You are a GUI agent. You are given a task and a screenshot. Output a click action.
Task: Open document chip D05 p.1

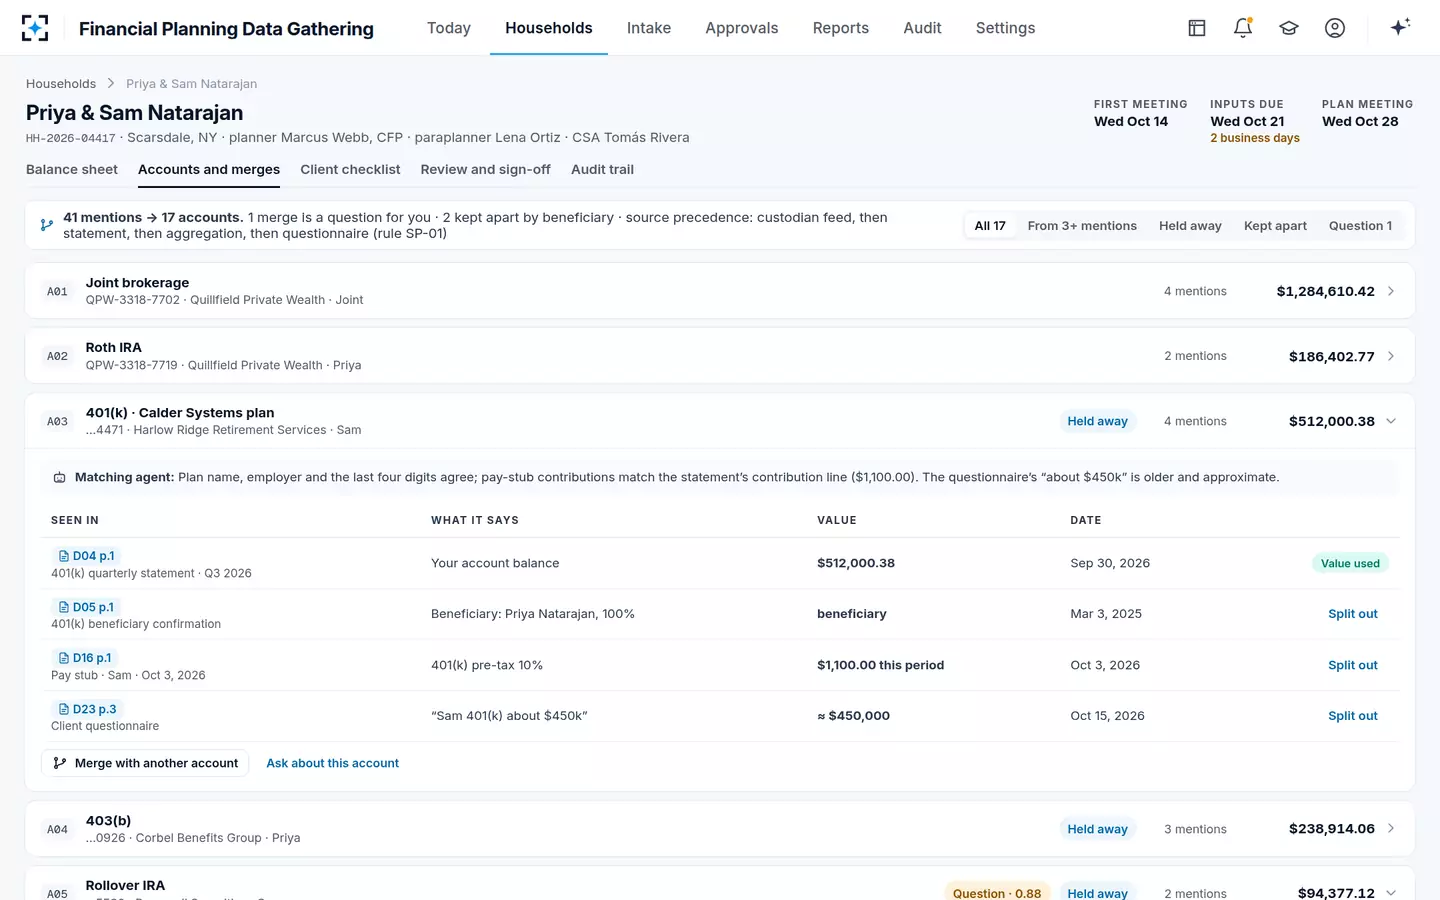(86, 607)
